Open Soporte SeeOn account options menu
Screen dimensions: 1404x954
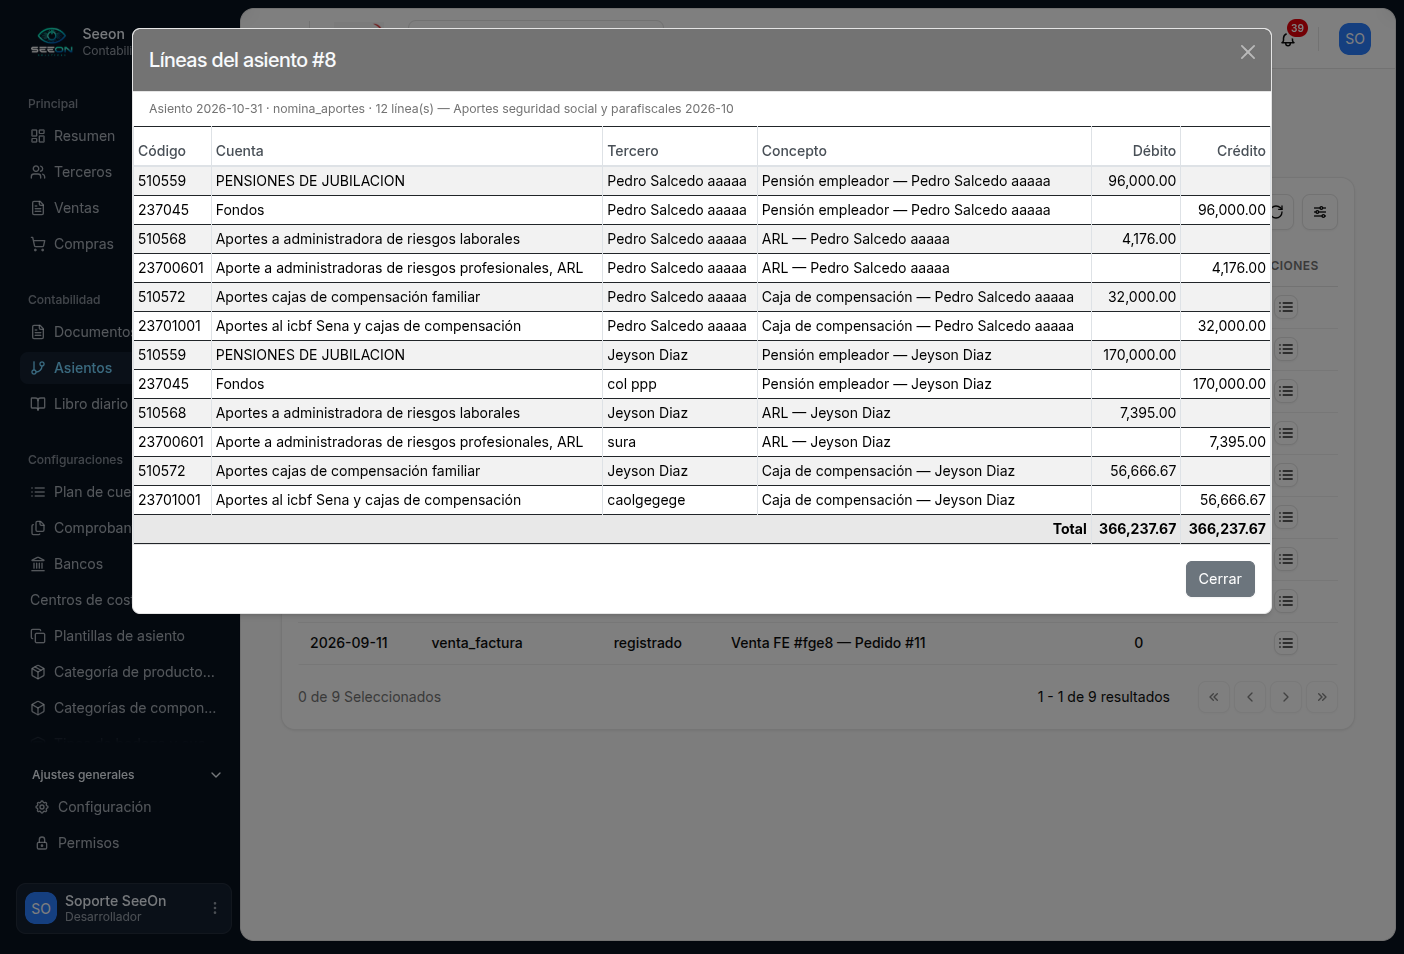(x=215, y=908)
